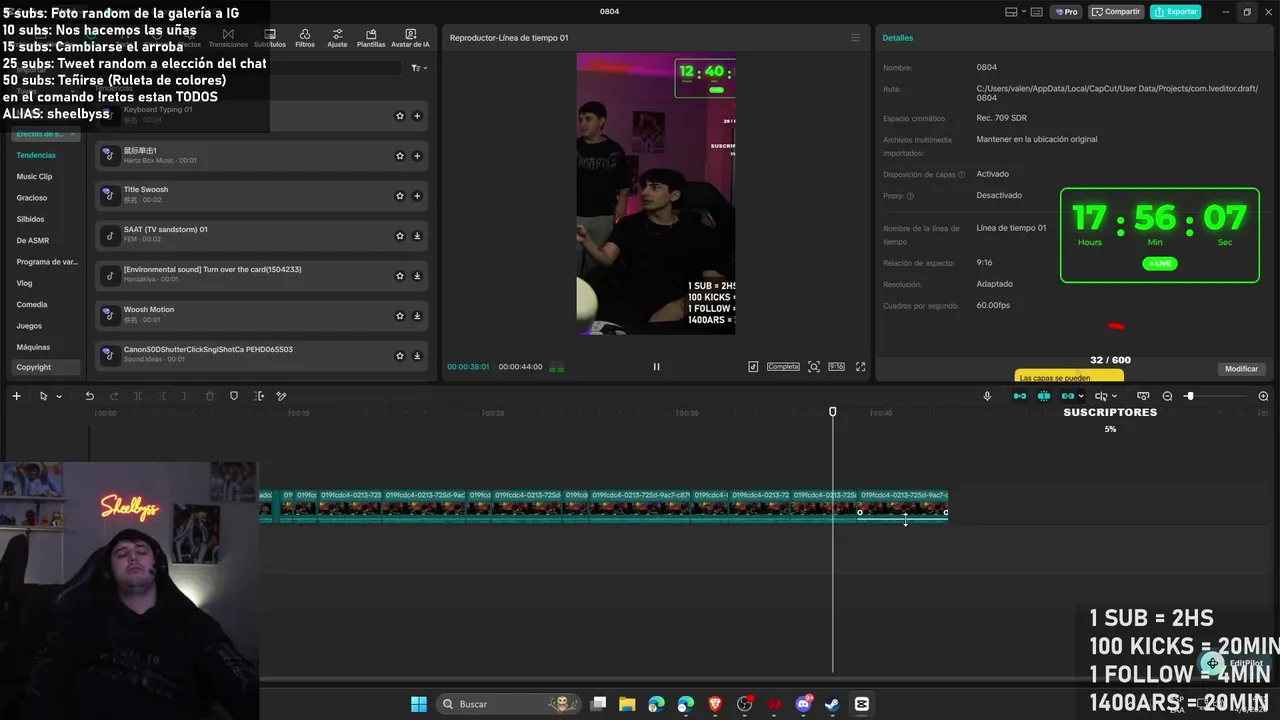Expand the linkage options dropdown arrow
The height and width of the screenshot is (720, 1280).
point(1081,397)
